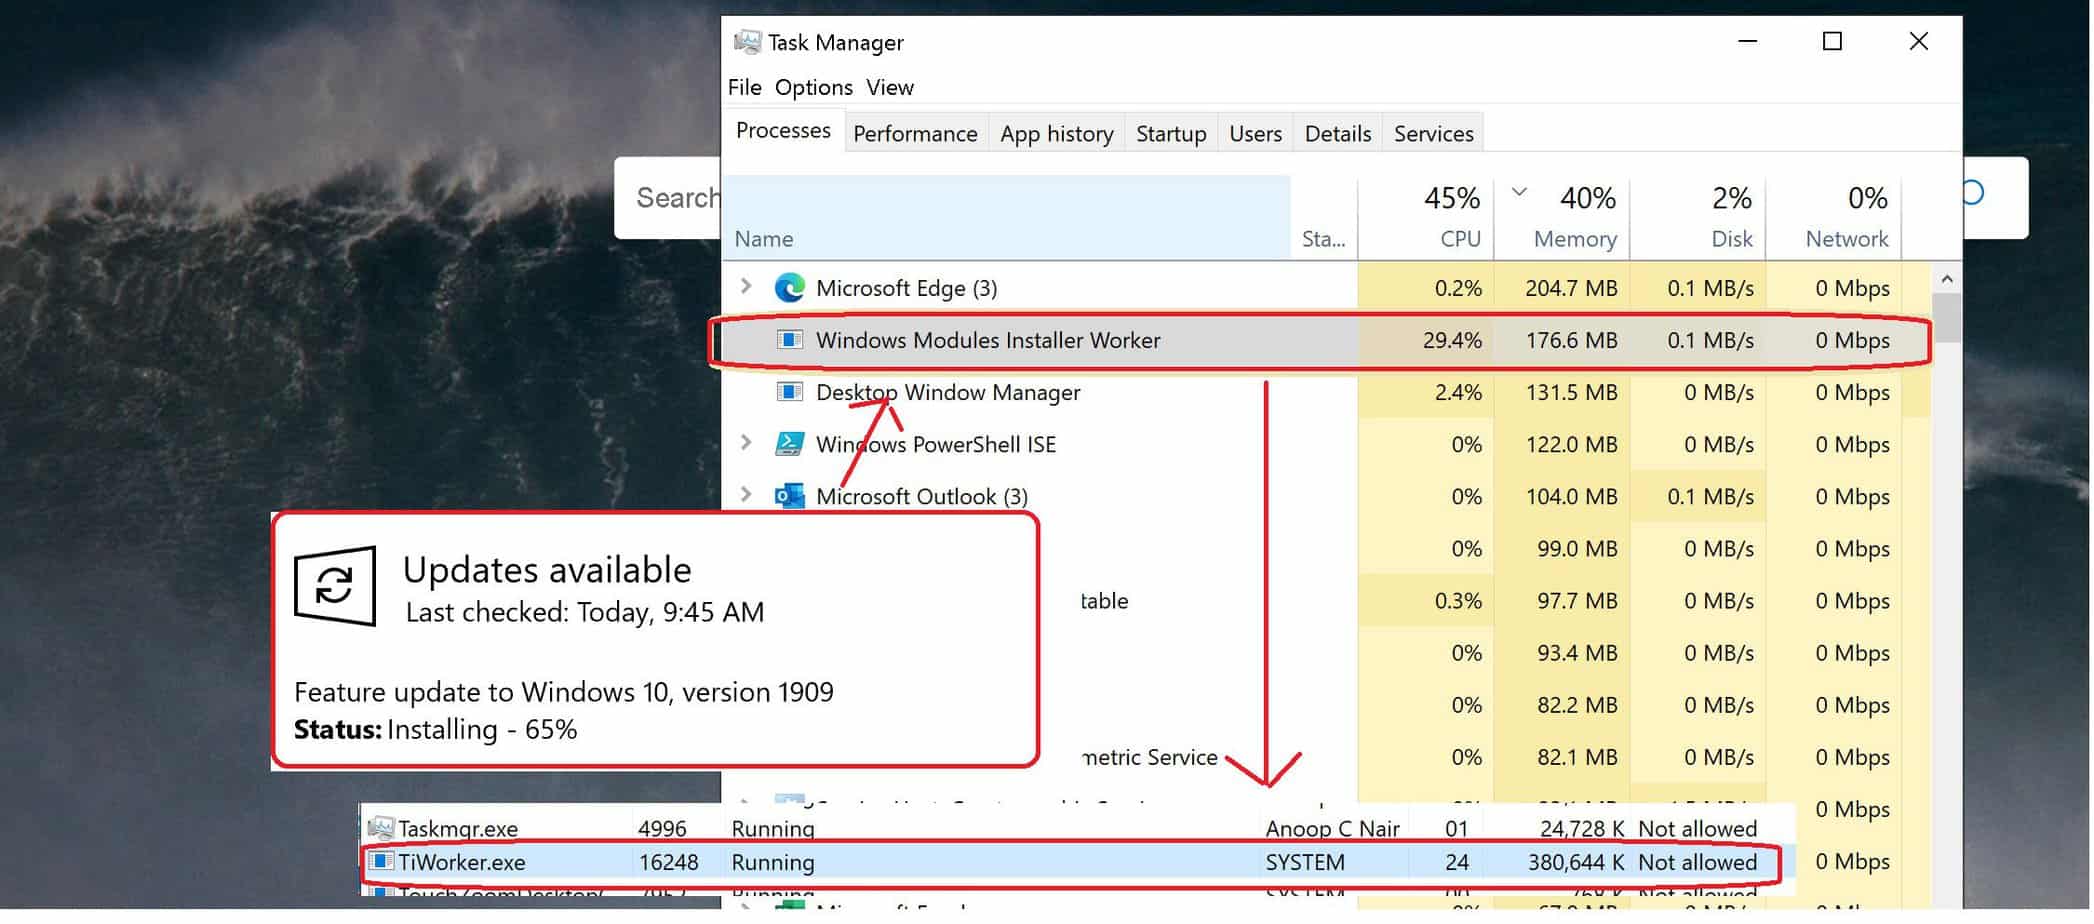The image size is (2094, 924).
Task: Click the 24,728 K memory value
Action: tap(1582, 828)
